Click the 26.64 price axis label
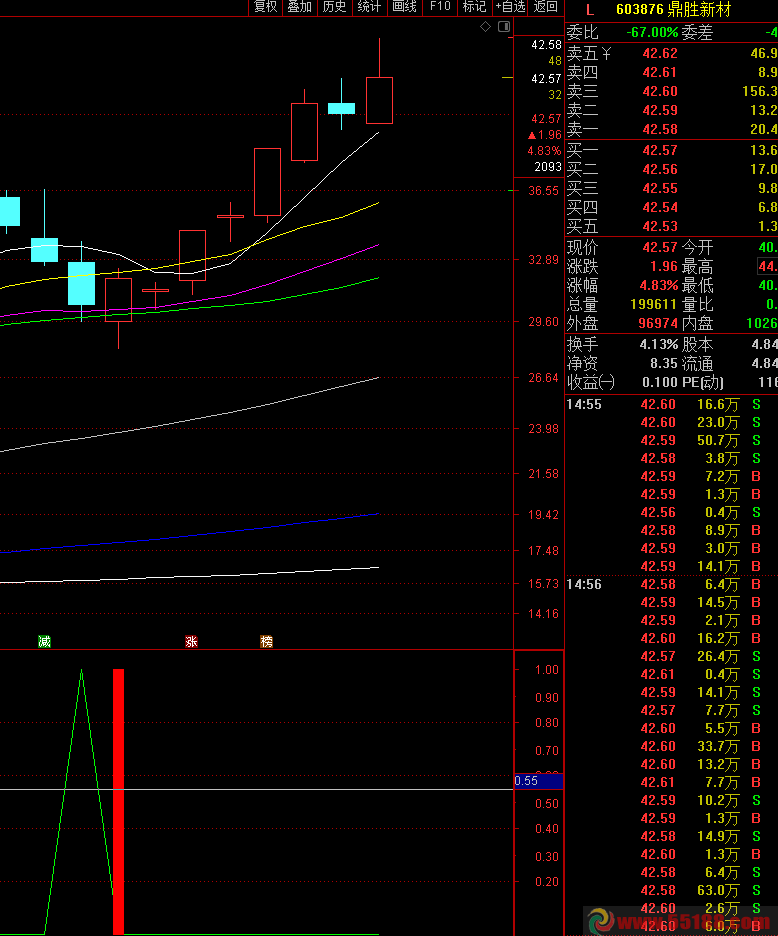The height and width of the screenshot is (936, 778). coord(543,378)
